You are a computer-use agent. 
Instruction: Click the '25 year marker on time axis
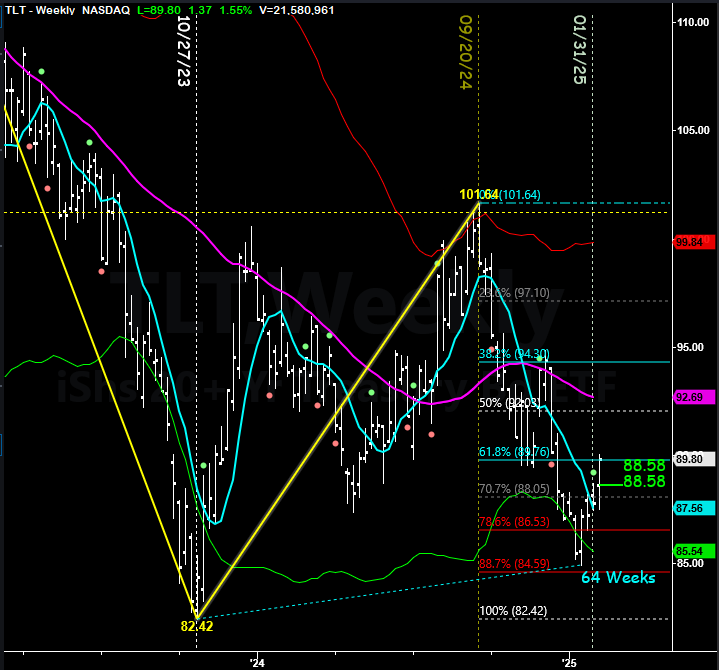(x=569, y=663)
